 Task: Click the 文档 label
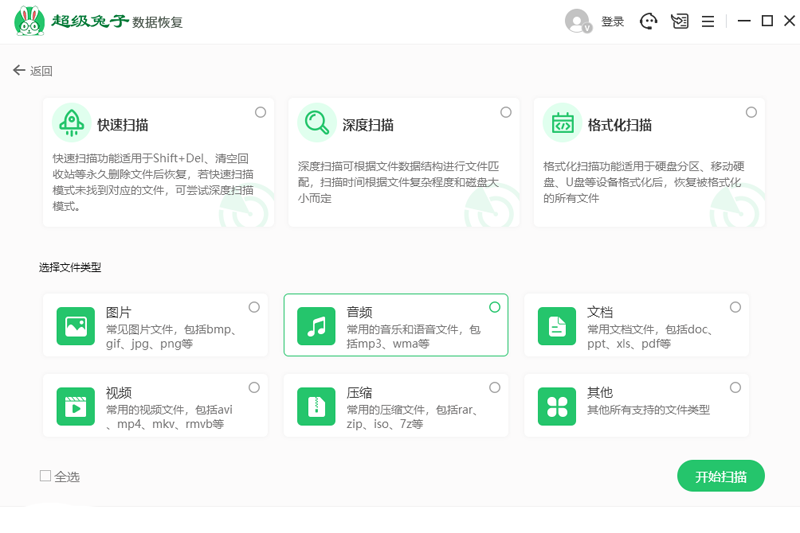tap(600, 312)
